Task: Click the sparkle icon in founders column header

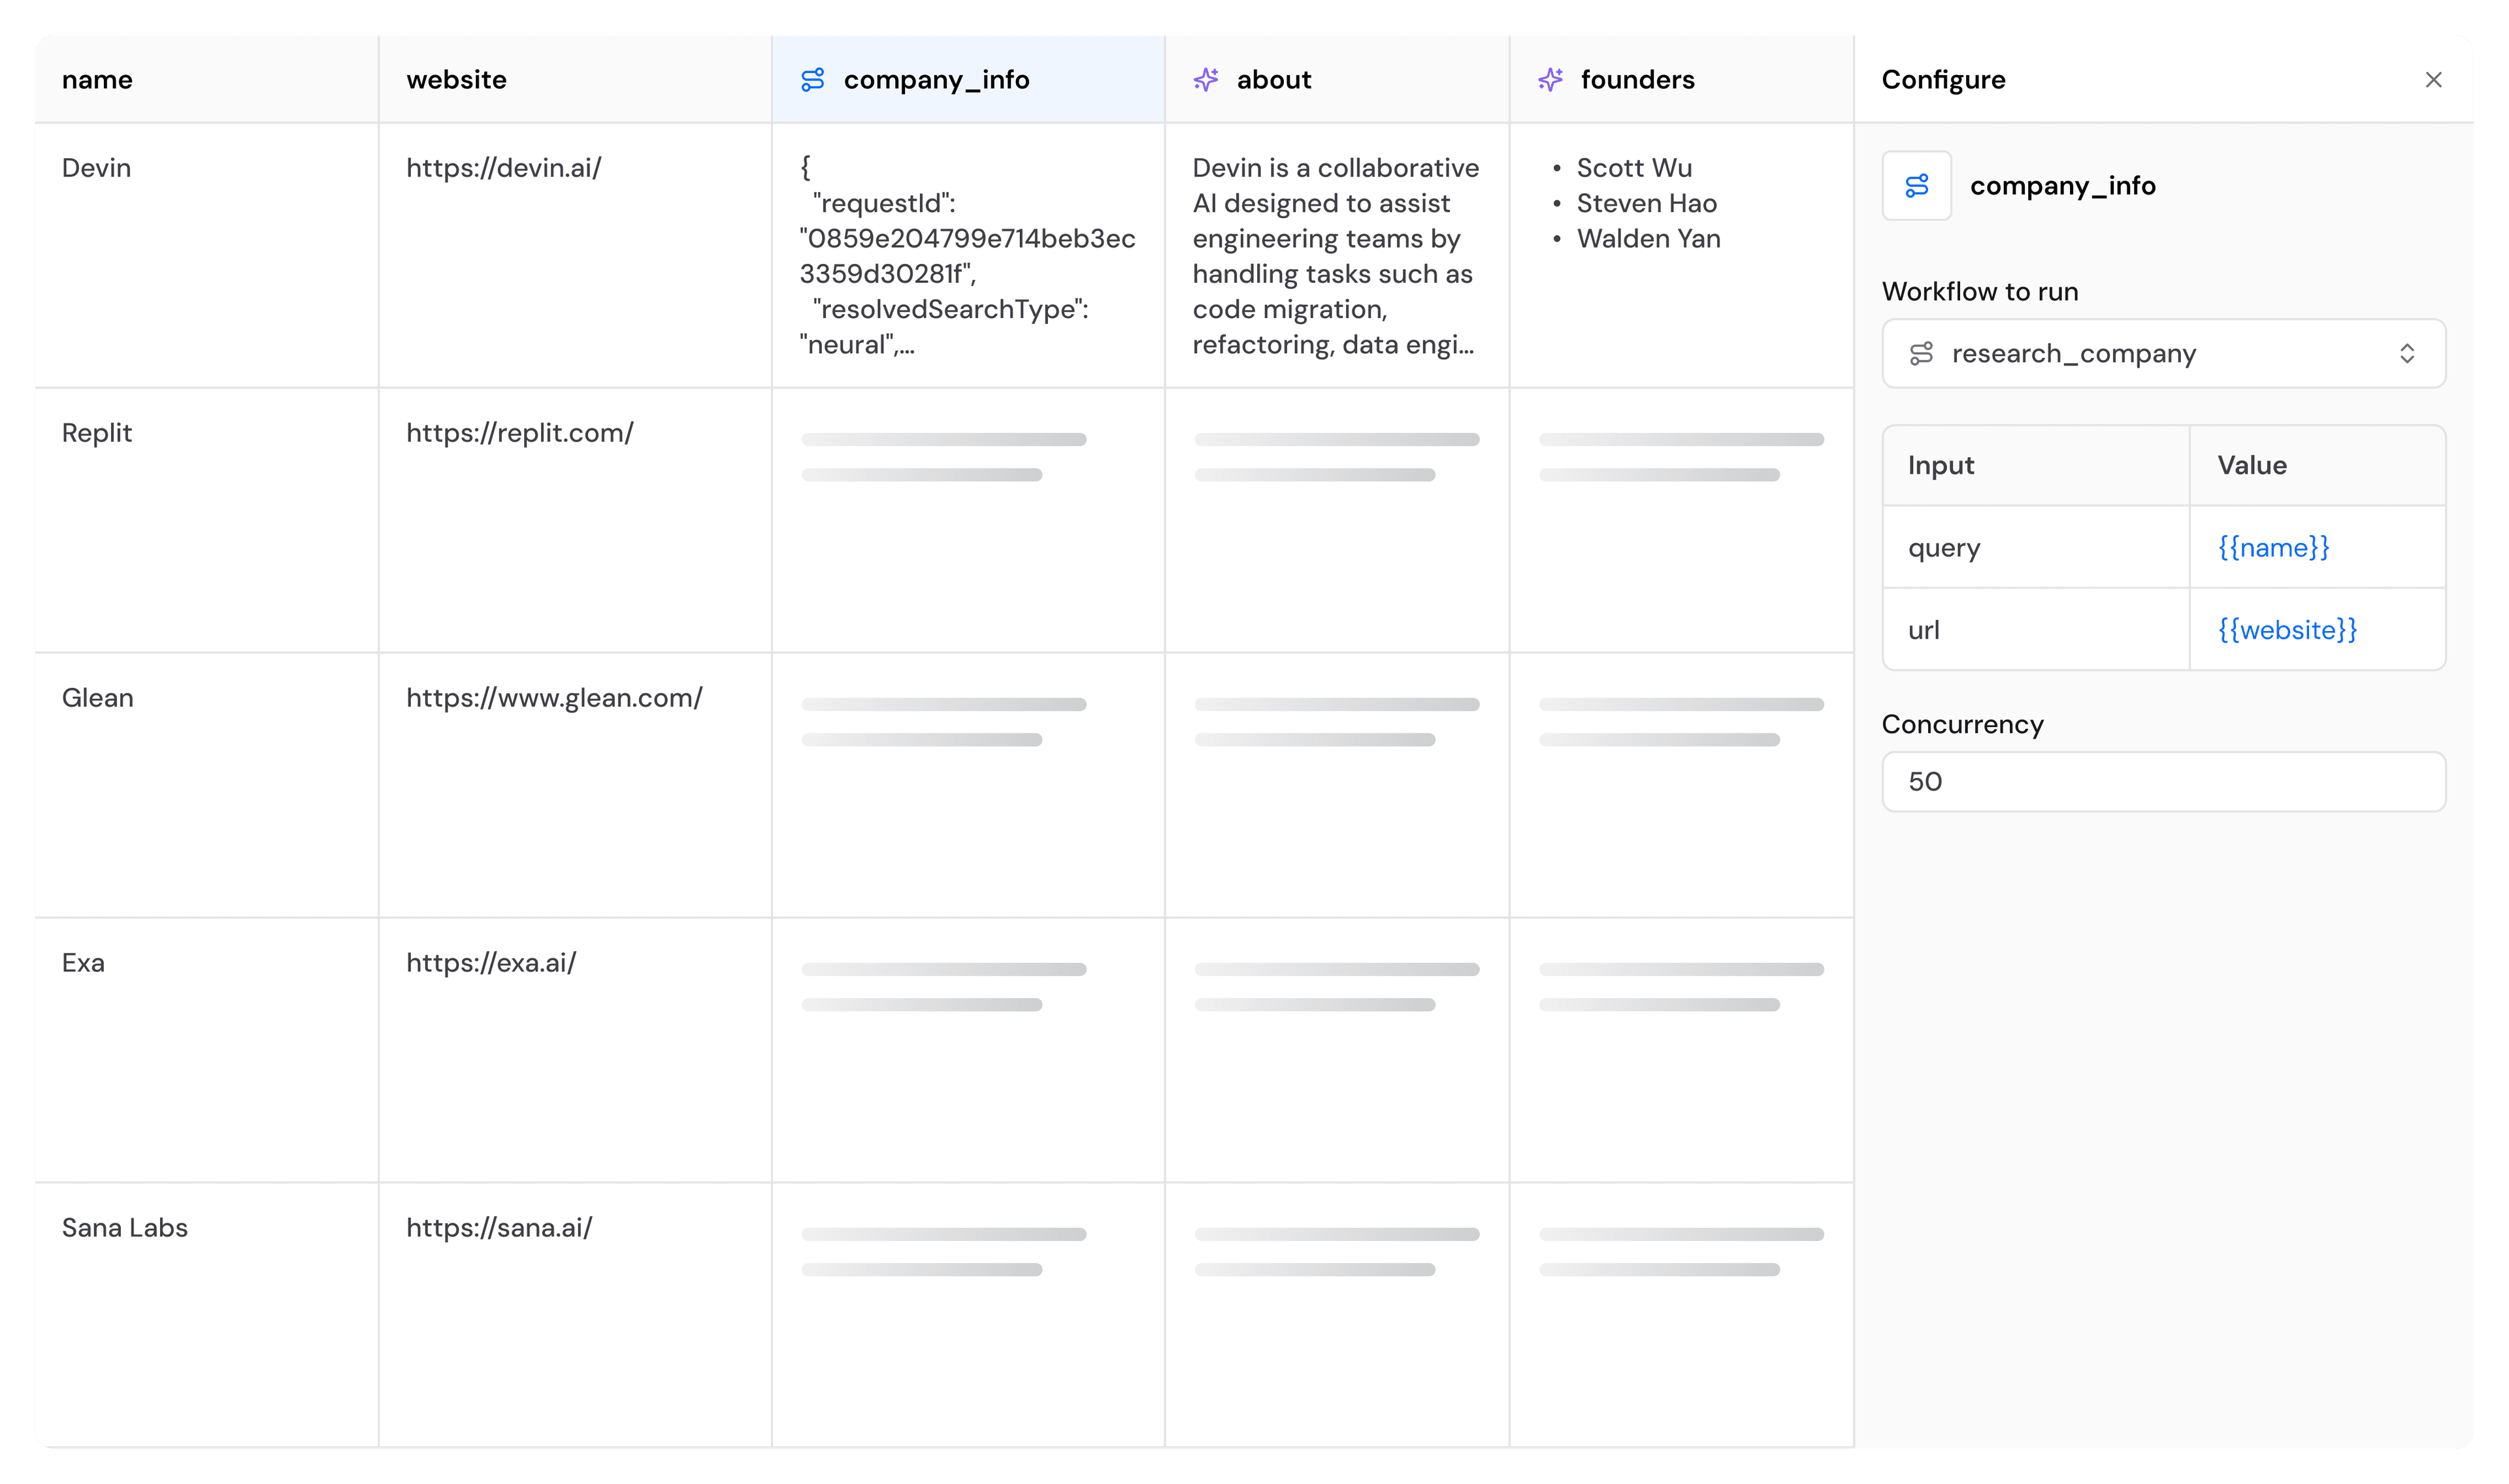Action: point(1550,80)
